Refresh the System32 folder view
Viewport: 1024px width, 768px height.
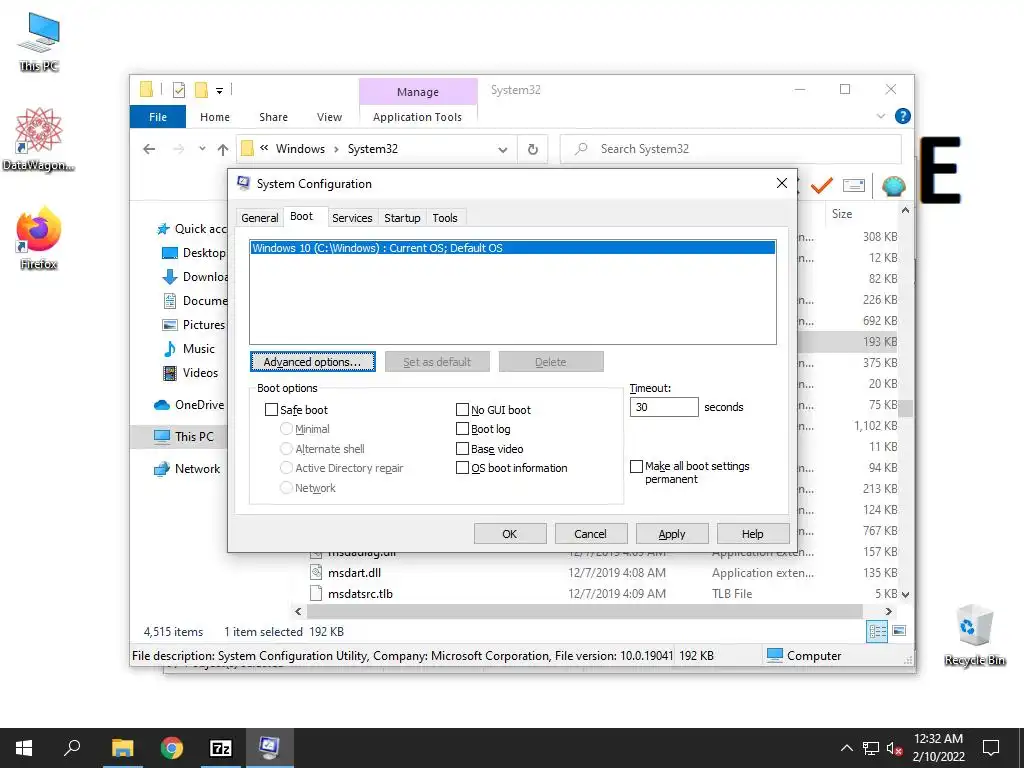(533, 150)
